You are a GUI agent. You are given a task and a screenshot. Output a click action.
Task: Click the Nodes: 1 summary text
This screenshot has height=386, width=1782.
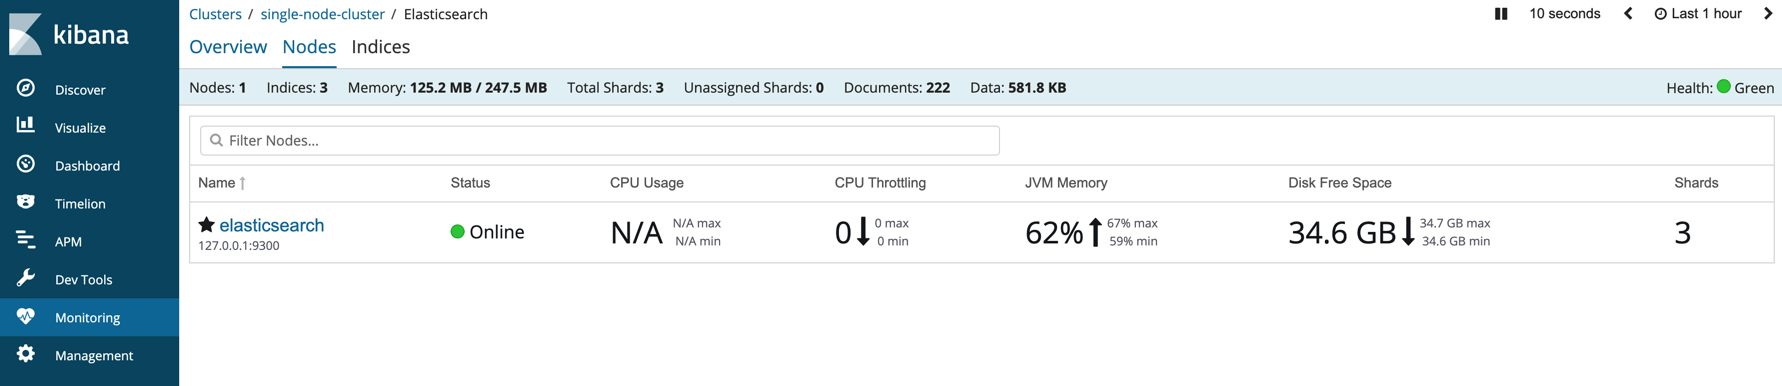[x=218, y=88]
